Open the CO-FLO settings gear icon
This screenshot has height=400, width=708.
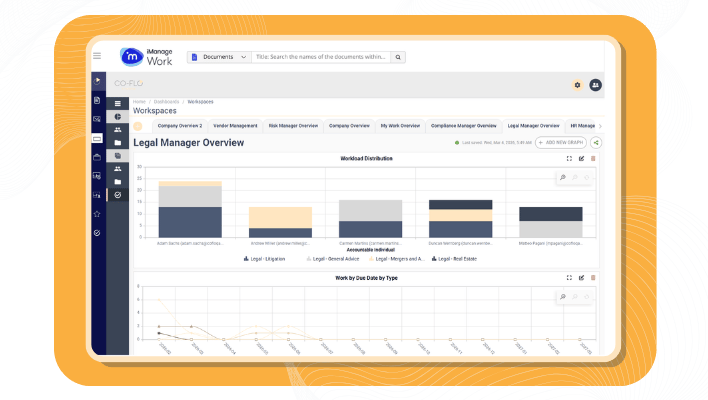pyautogui.click(x=577, y=85)
